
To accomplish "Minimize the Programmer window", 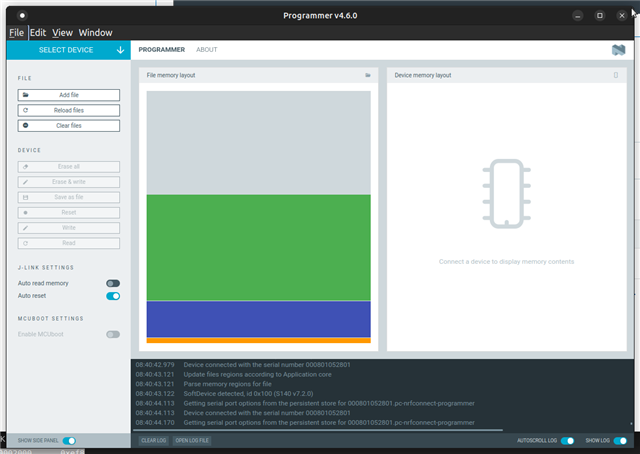I will (x=578, y=16).
